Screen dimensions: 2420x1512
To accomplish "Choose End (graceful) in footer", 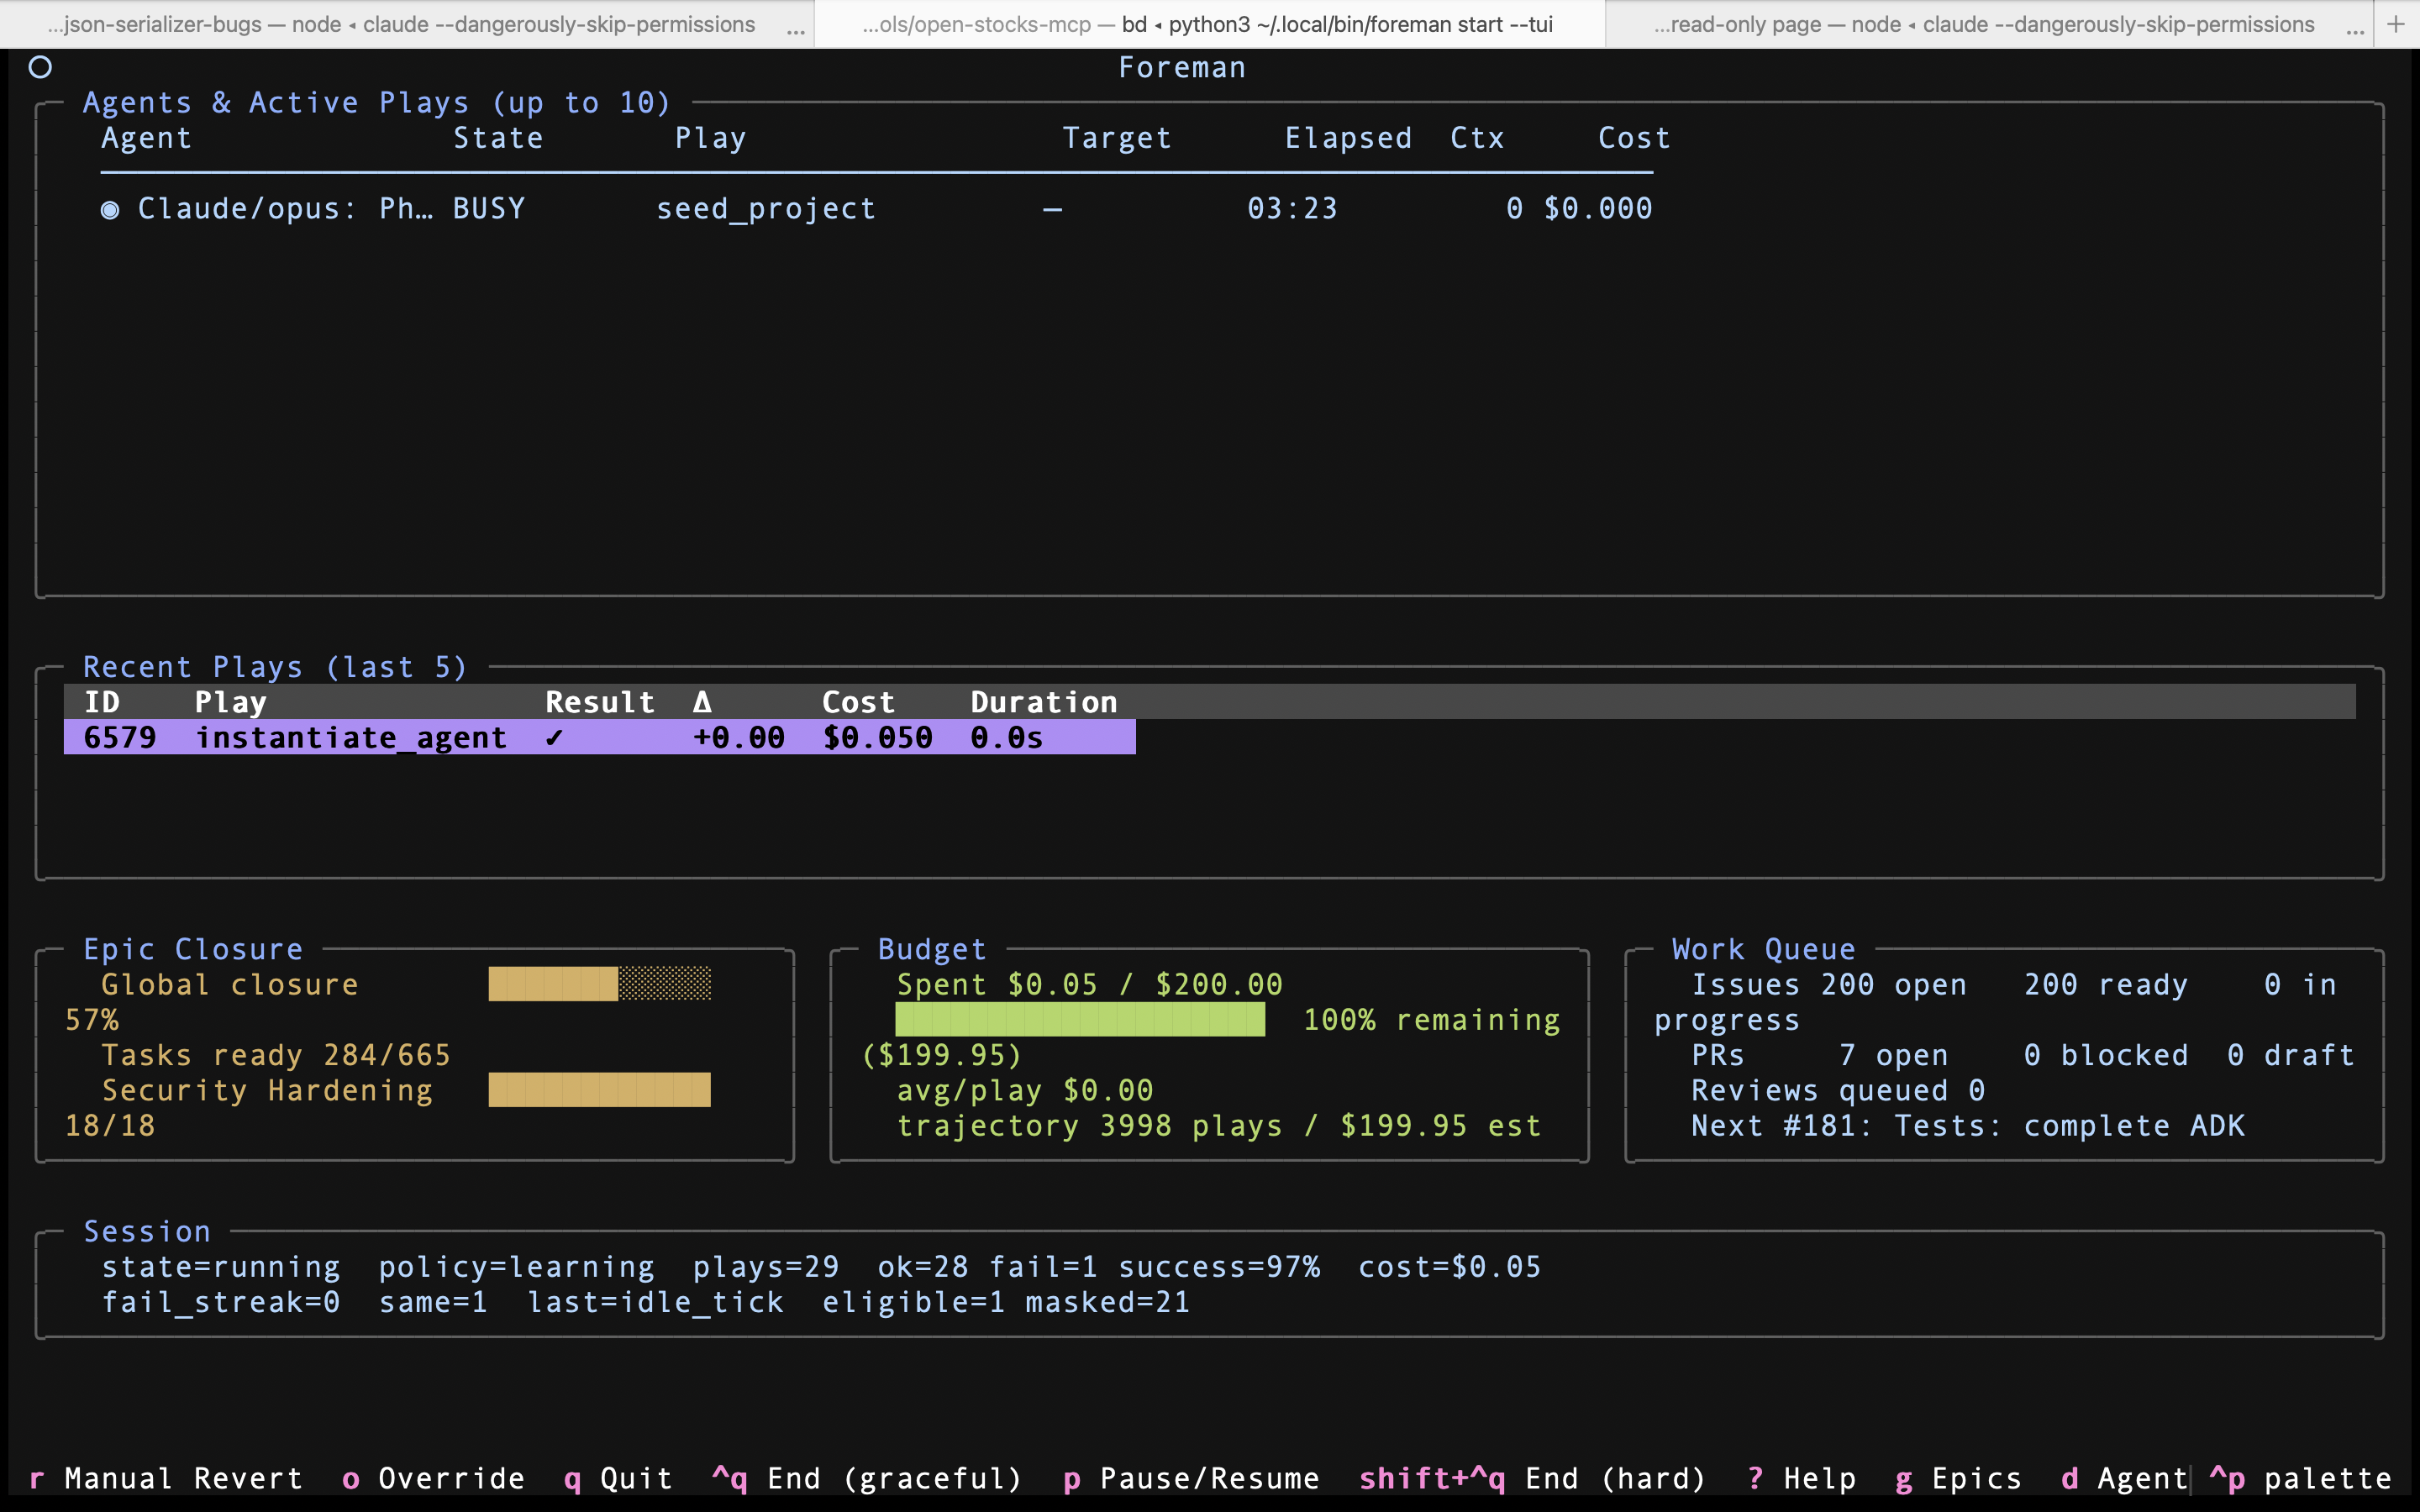I will 867,1478.
